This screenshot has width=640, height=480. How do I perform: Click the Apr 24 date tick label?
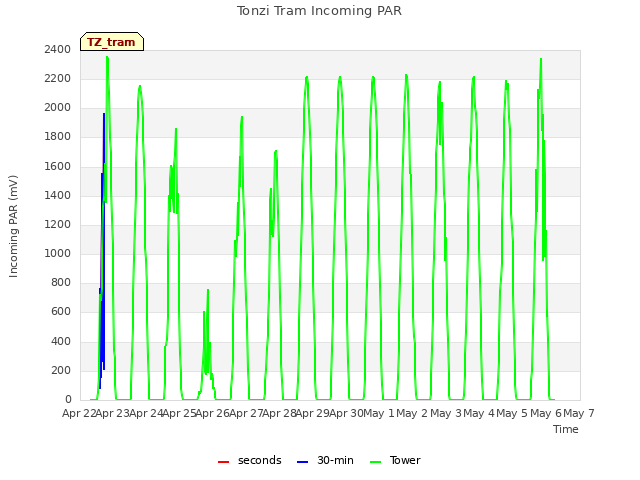pyautogui.click(x=146, y=413)
